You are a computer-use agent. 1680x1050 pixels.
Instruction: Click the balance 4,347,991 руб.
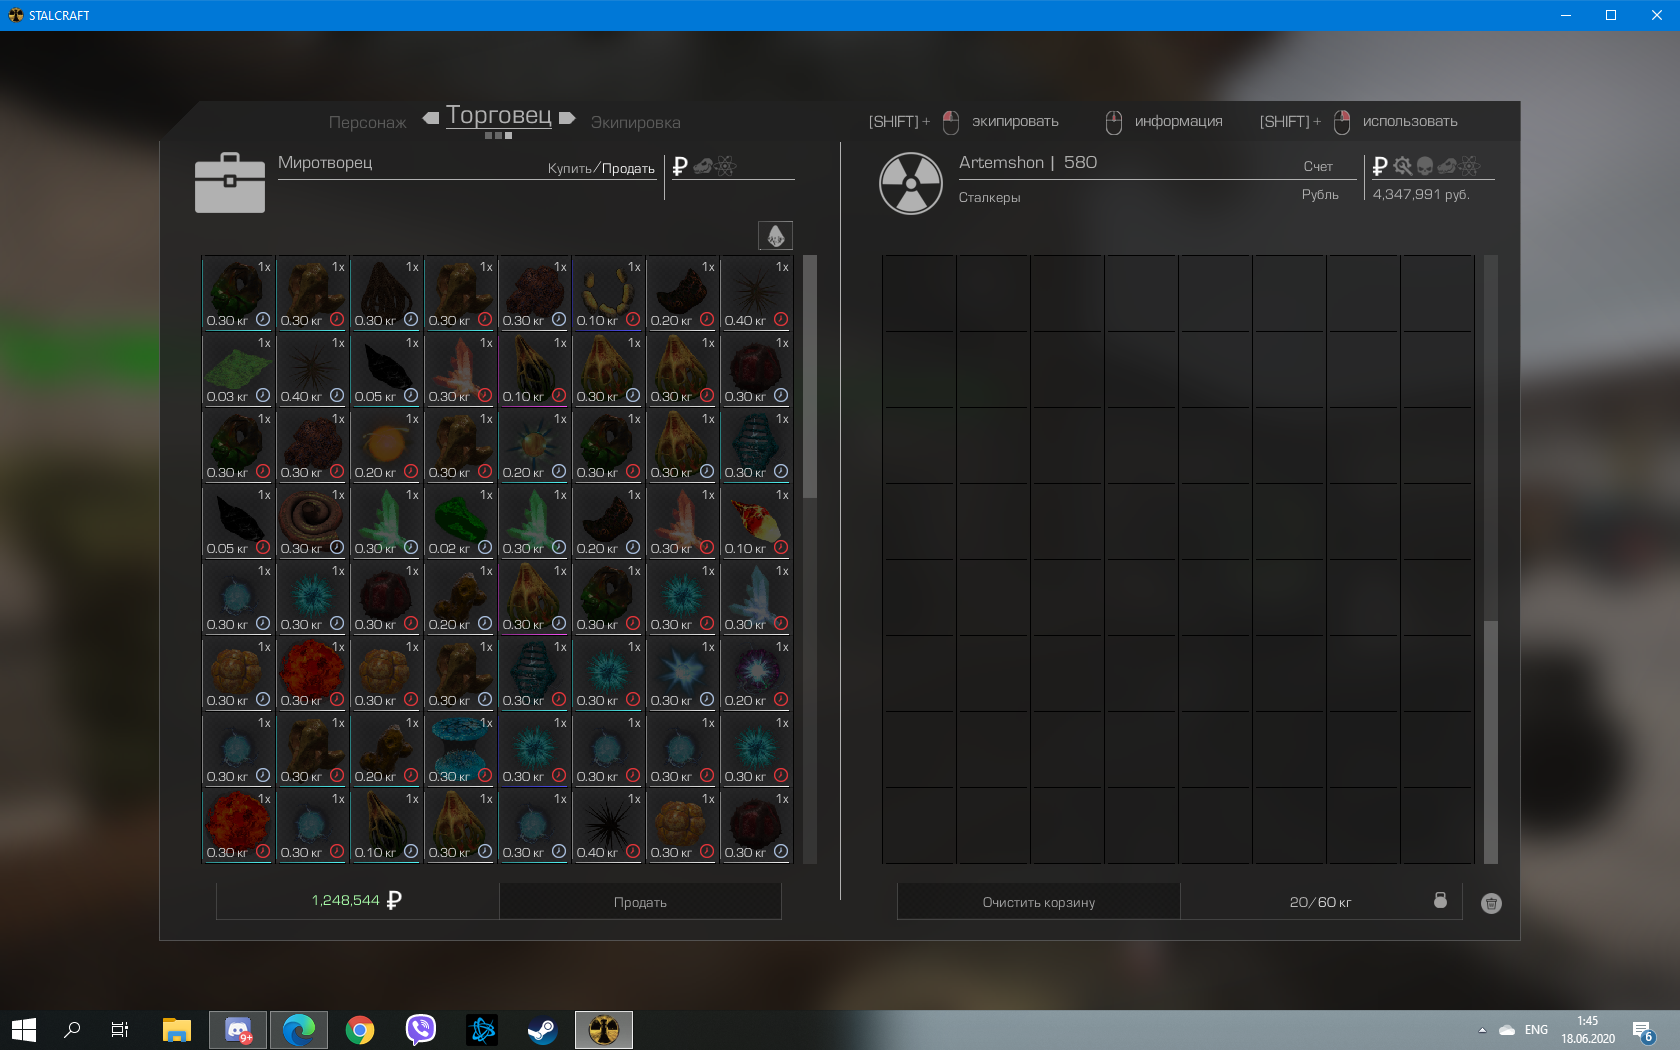(x=1421, y=194)
